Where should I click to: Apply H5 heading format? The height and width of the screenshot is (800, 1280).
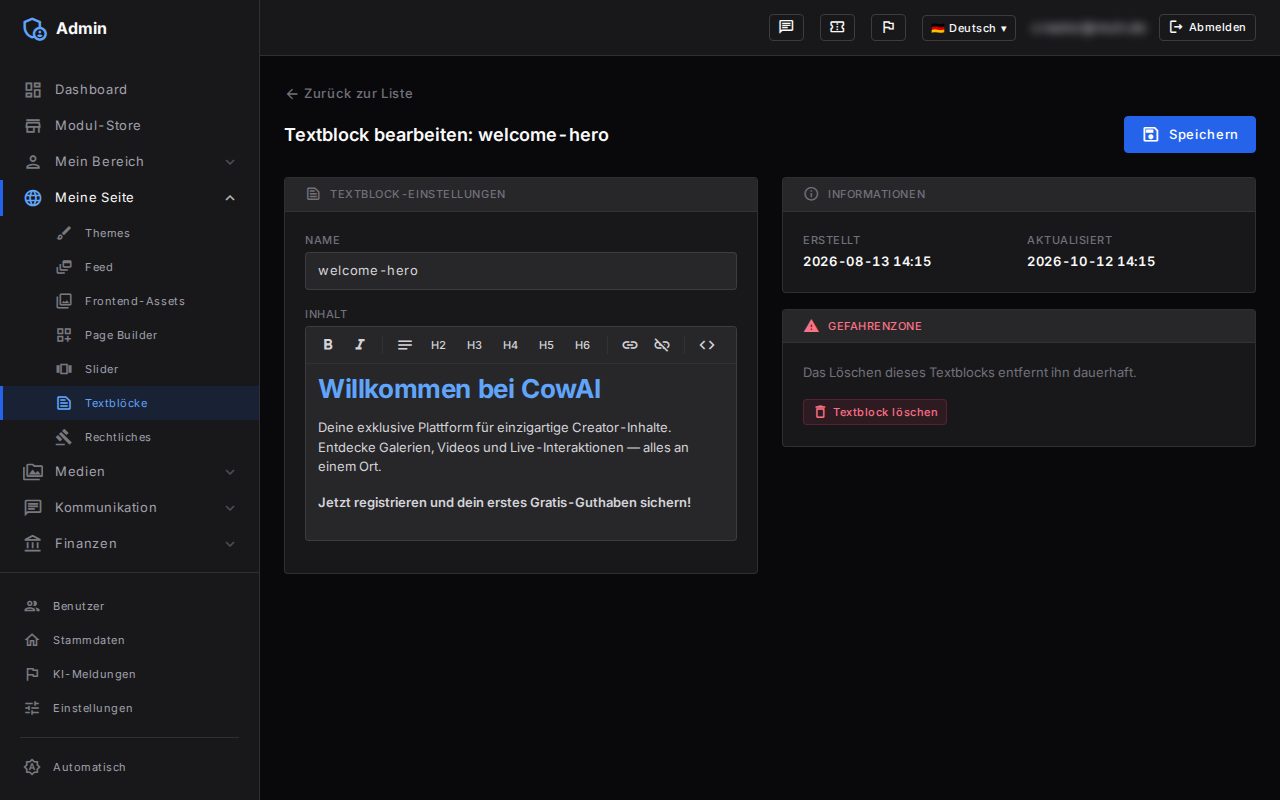click(546, 345)
